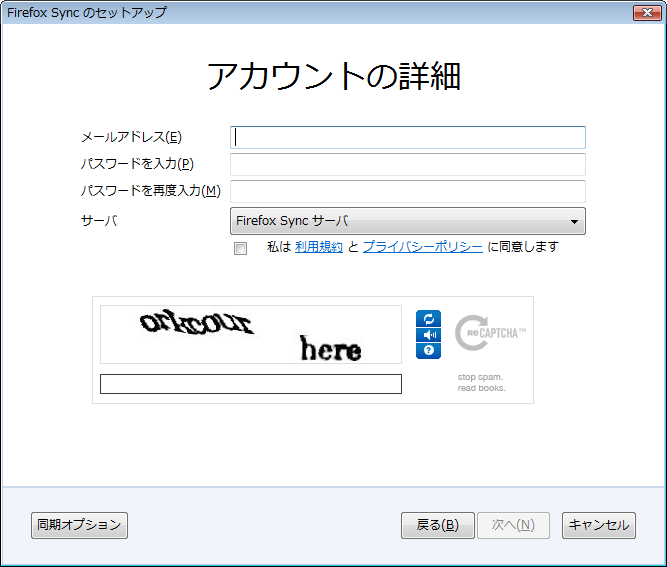Click the 'stop spam. read books.' text
The width and height of the screenshot is (667, 567).
point(481,382)
